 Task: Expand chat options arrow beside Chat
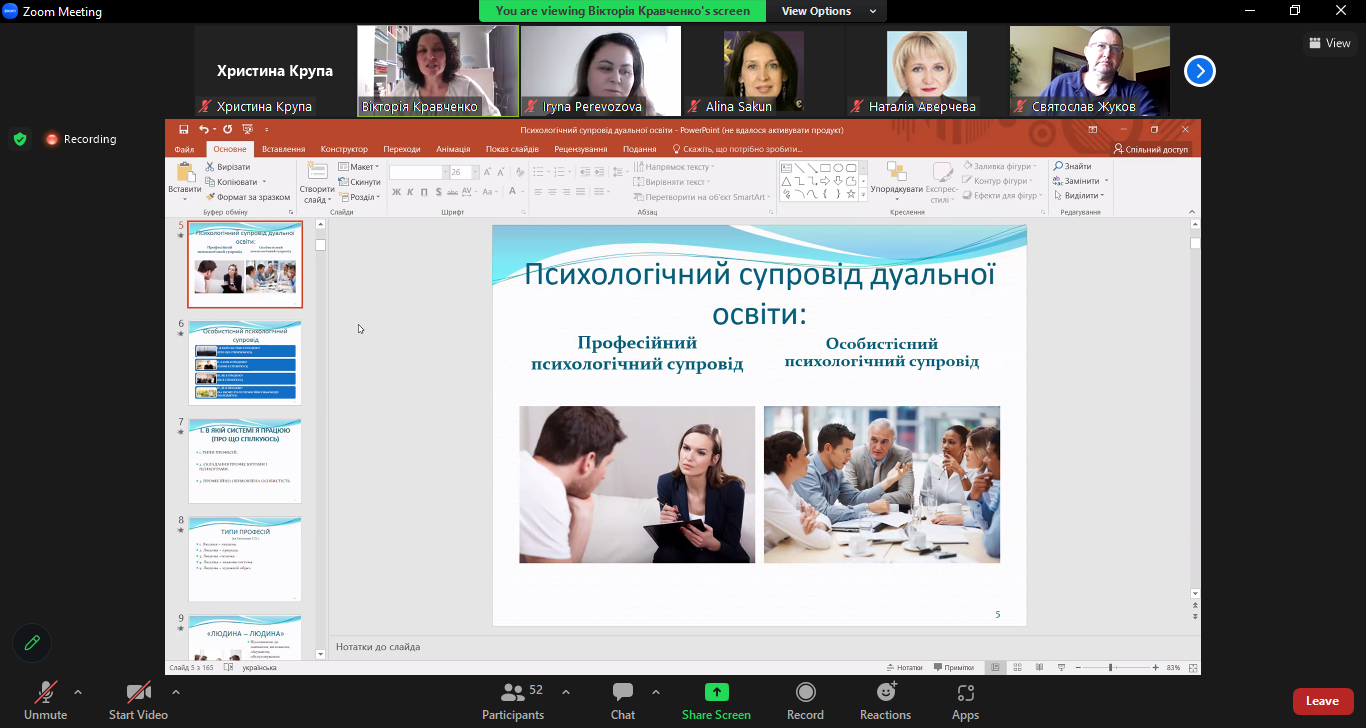pyautogui.click(x=656, y=691)
